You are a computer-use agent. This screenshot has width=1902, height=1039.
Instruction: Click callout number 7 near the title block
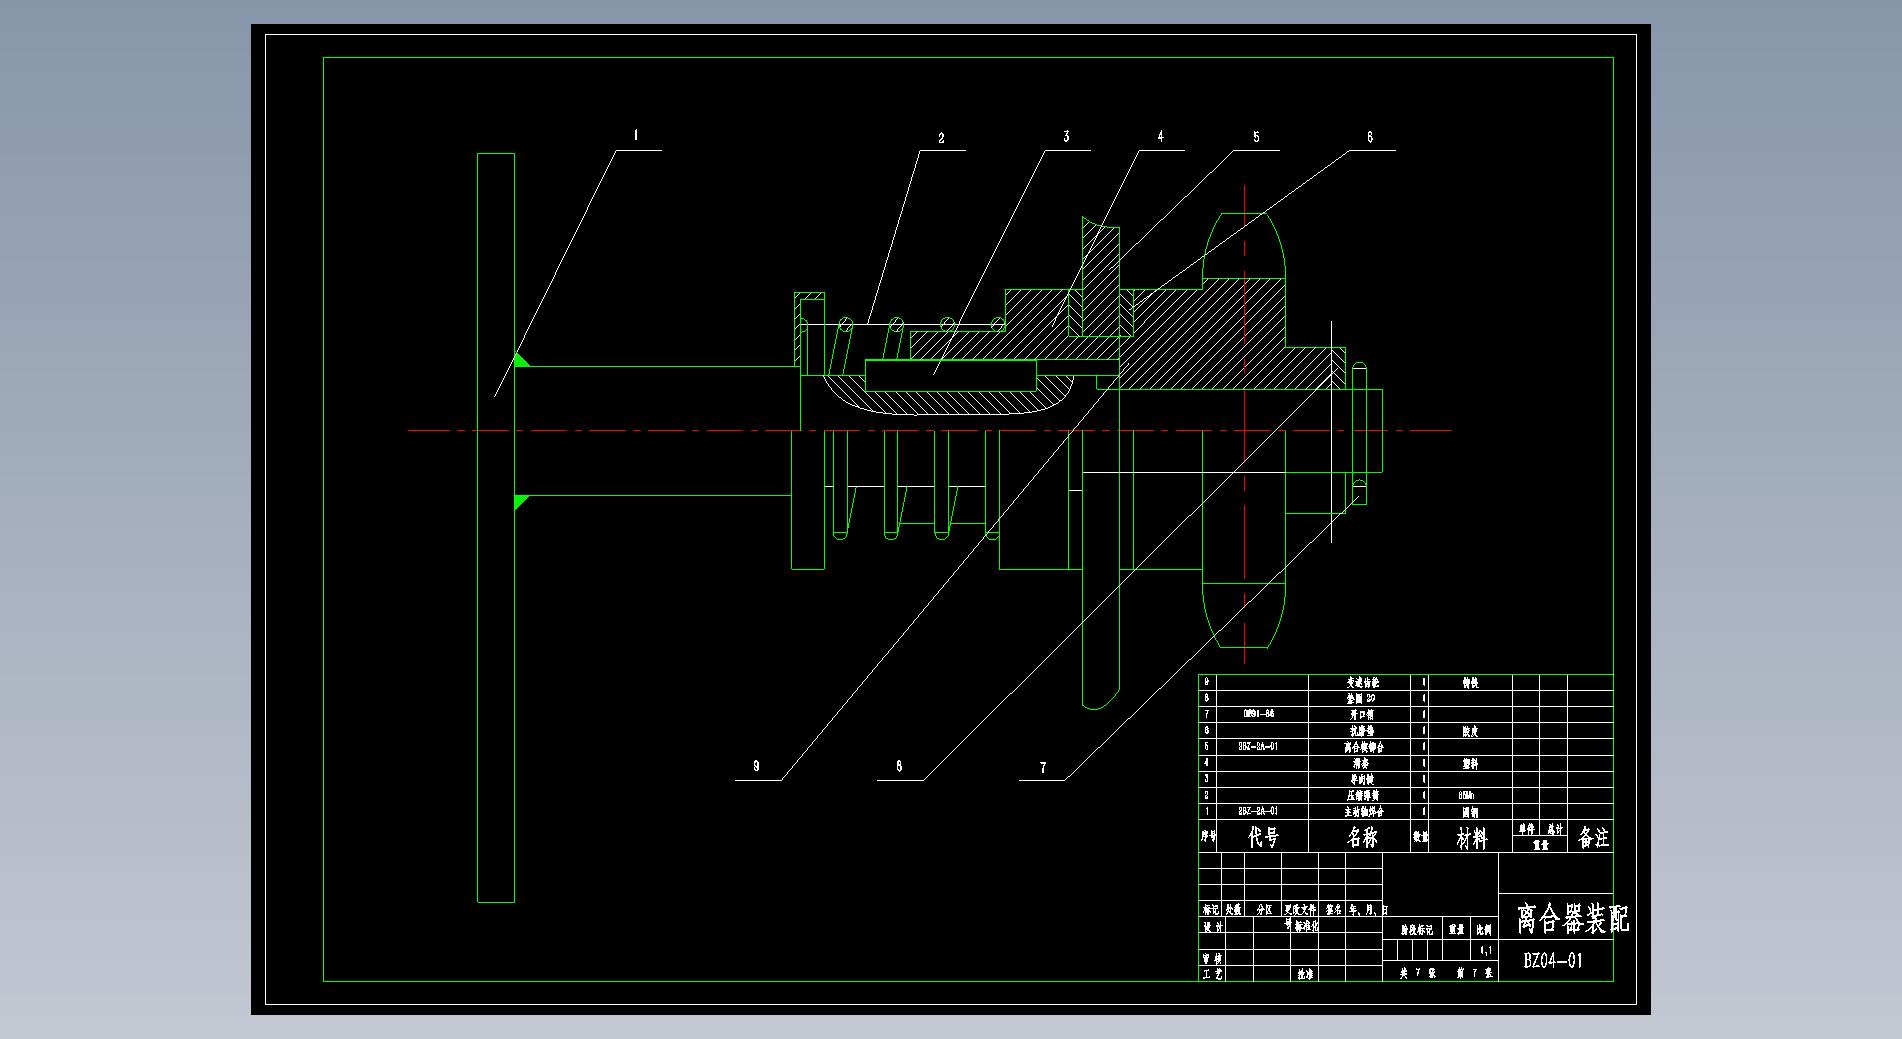coord(1043,768)
